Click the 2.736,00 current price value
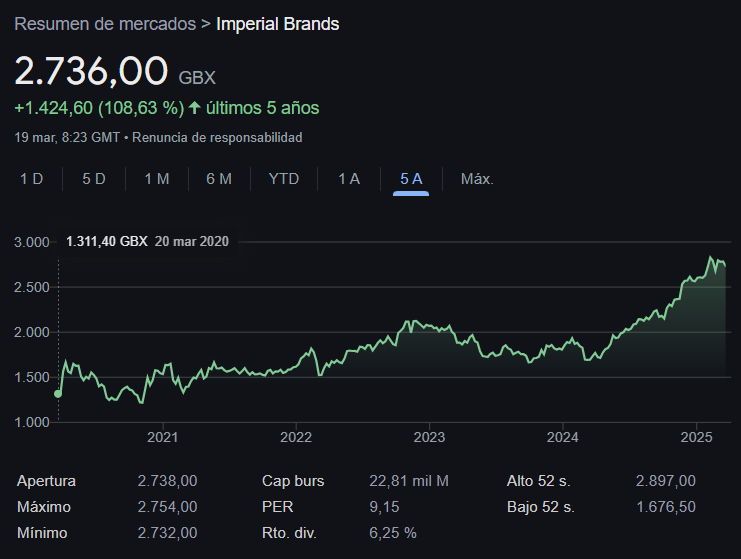The height and width of the screenshot is (559, 741). tap(91, 71)
